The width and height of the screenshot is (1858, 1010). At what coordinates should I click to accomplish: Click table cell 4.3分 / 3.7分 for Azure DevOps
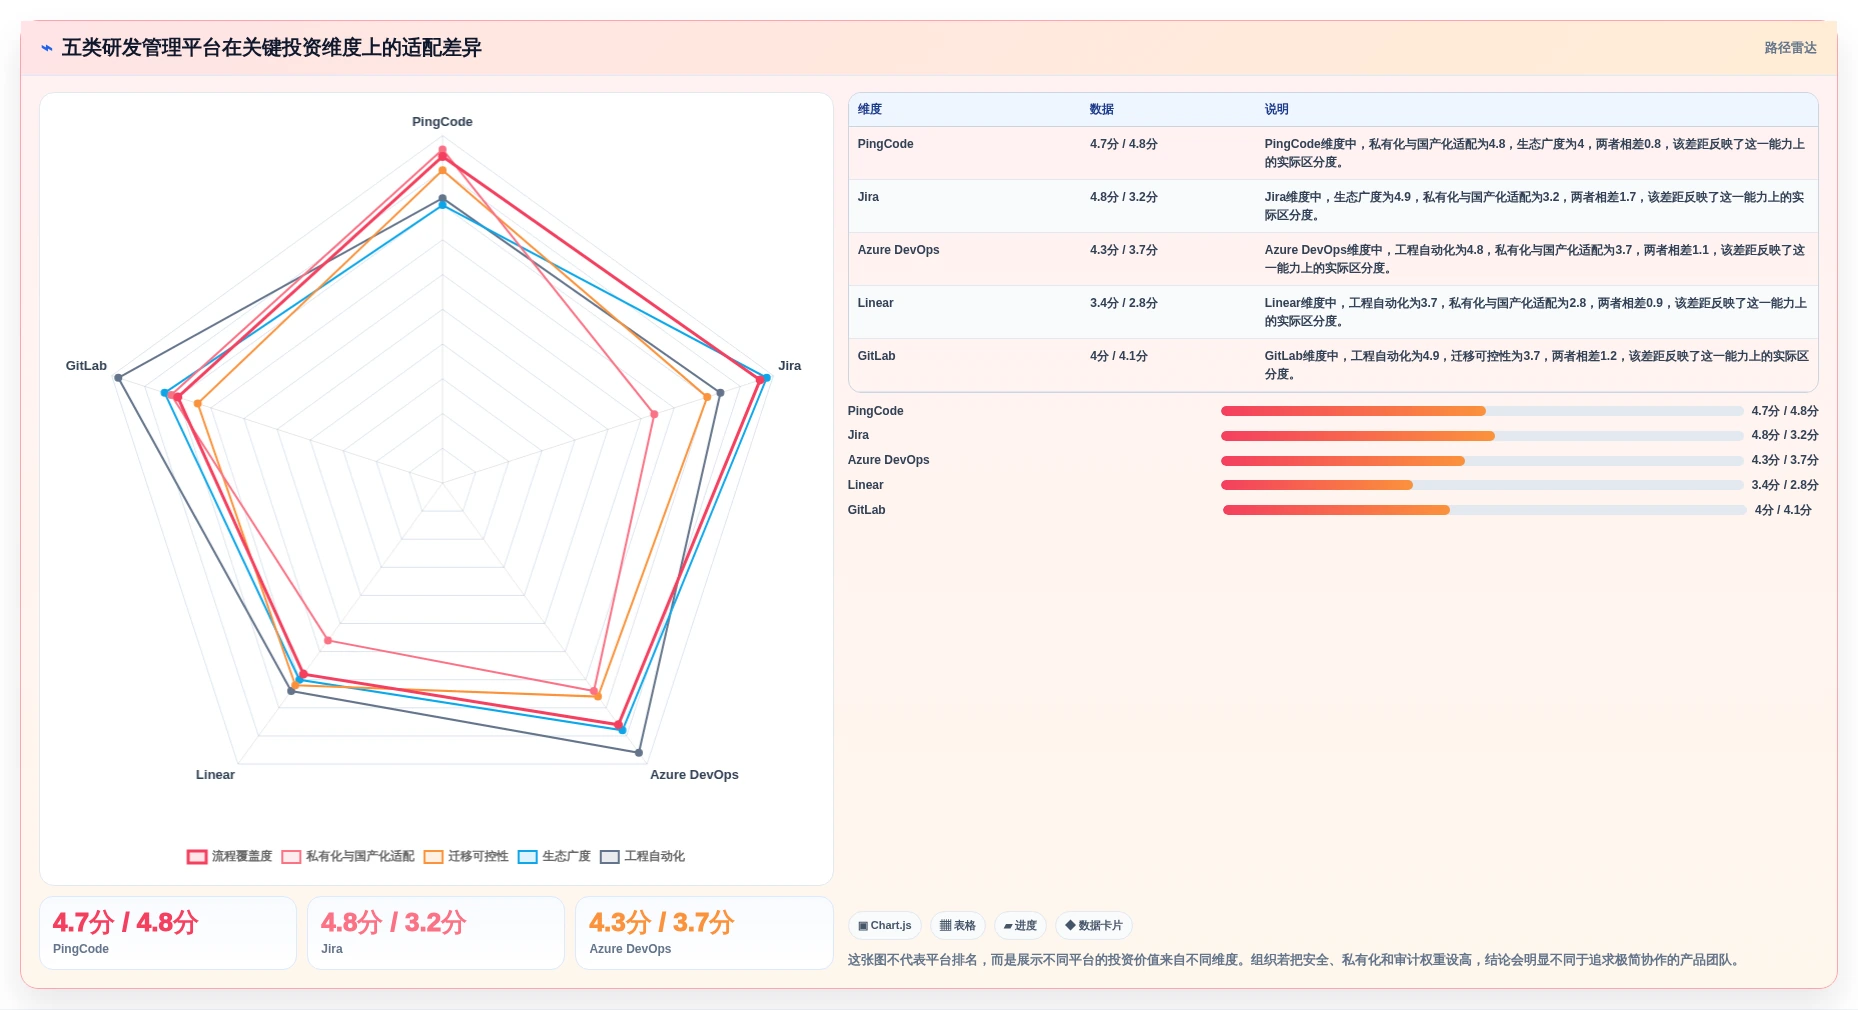[1124, 250]
